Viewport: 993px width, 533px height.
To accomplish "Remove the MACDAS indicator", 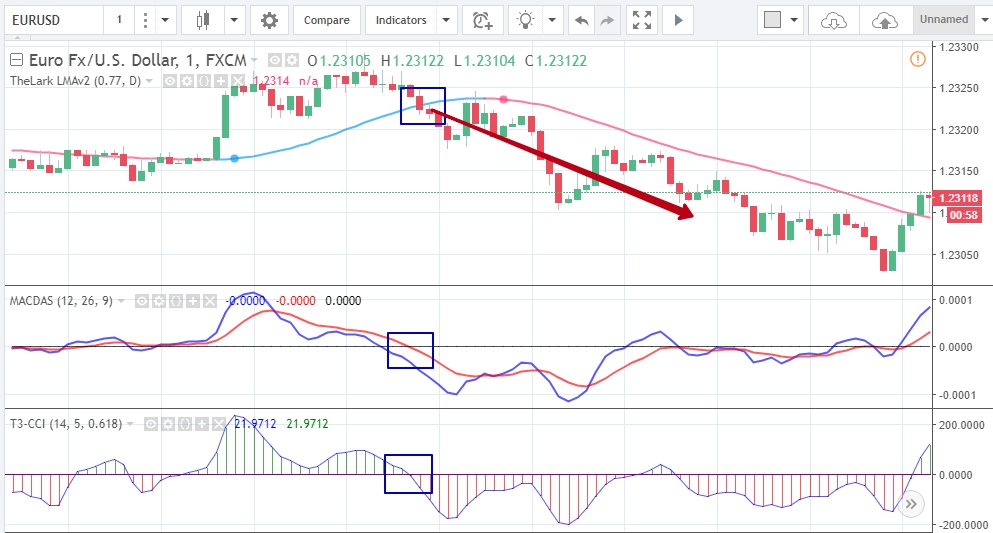I will (x=210, y=301).
